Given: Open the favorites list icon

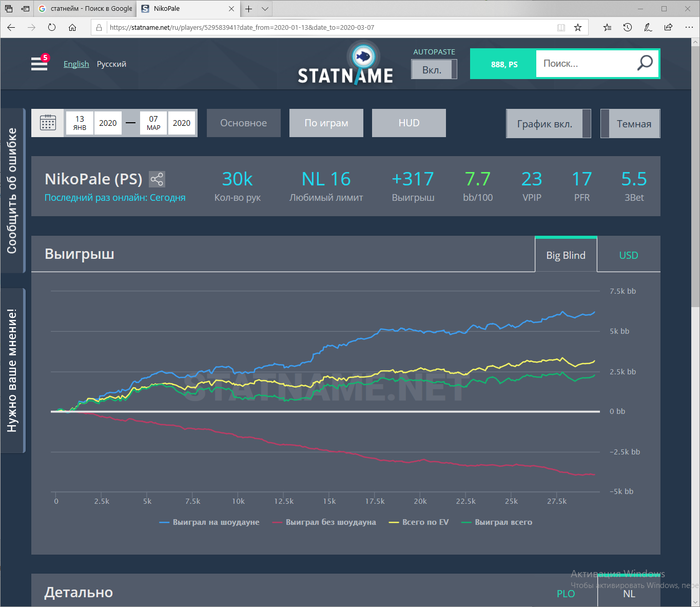Looking at the screenshot, I should [x=607, y=27].
